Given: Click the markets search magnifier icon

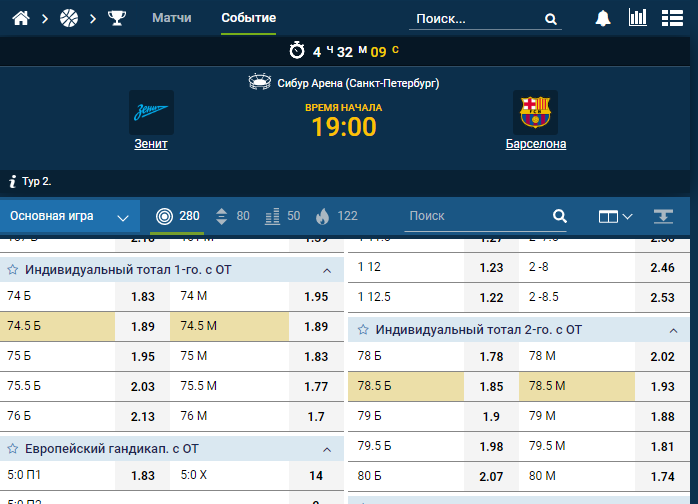Looking at the screenshot, I should tap(560, 216).
